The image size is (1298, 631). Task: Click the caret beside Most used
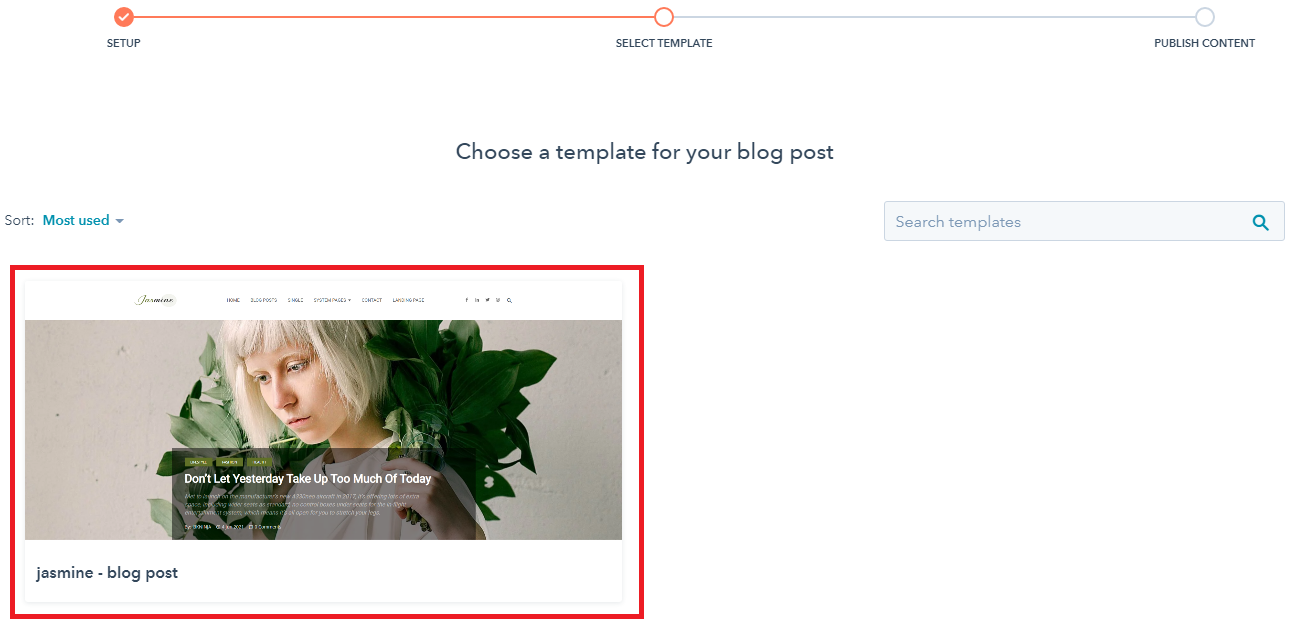[119, 221]
